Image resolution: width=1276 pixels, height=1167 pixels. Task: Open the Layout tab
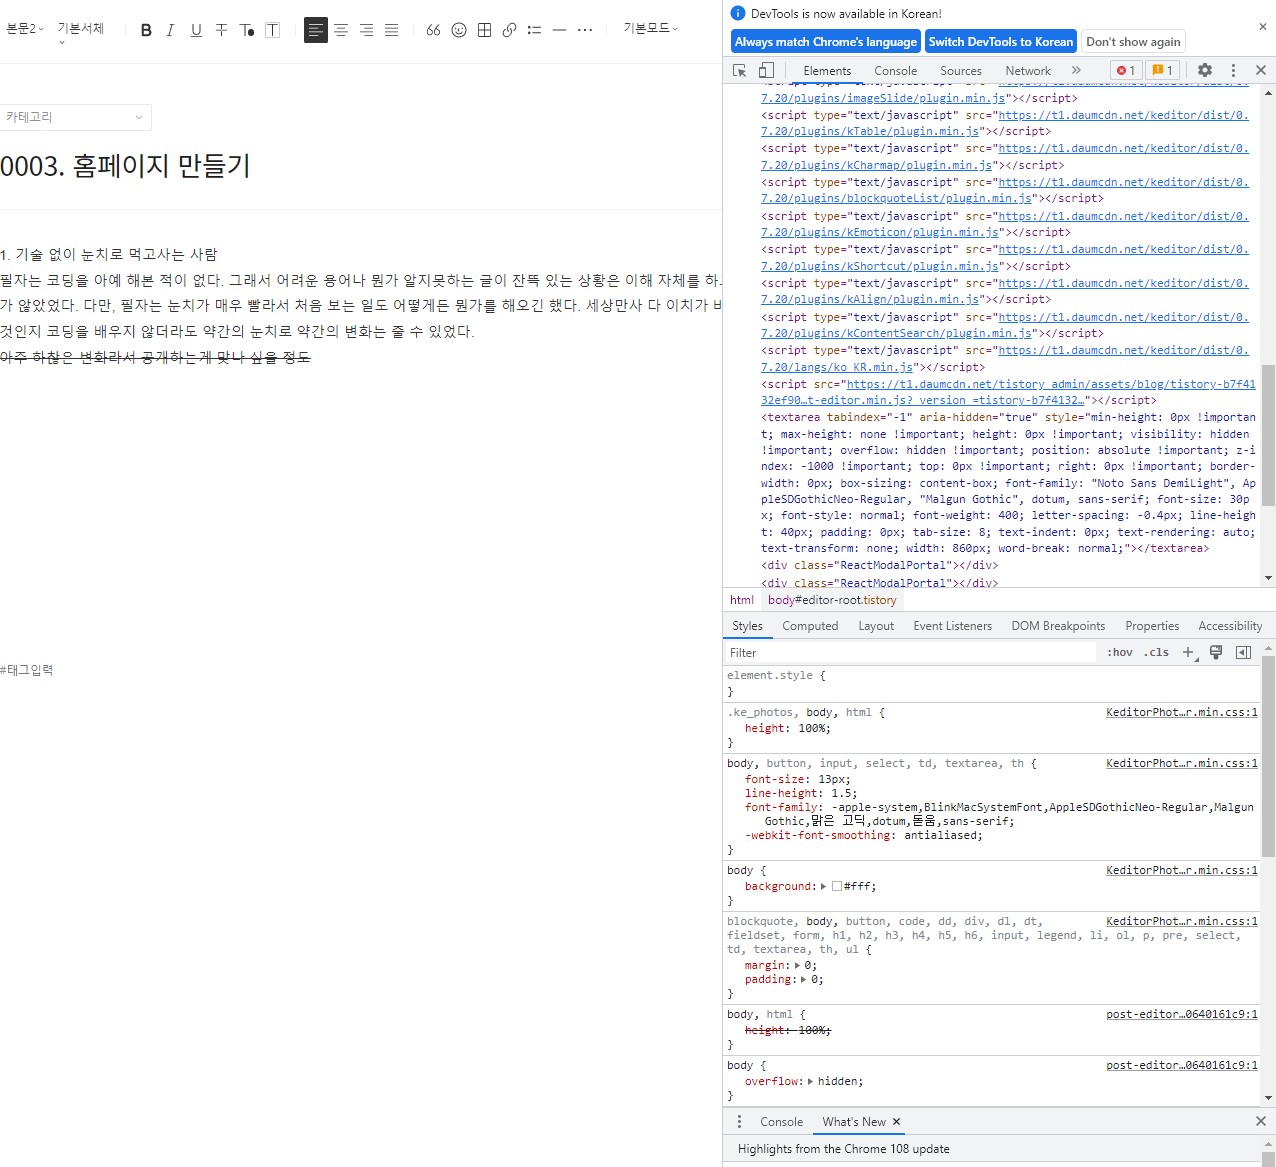coord(876,626)
